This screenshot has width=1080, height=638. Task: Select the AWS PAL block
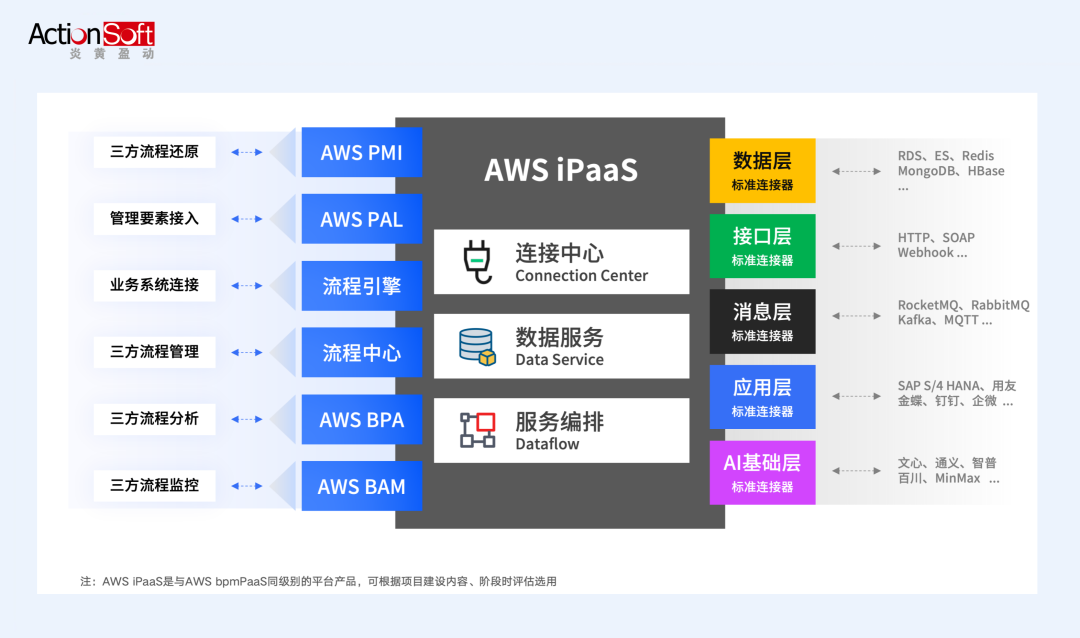[361, 219]
